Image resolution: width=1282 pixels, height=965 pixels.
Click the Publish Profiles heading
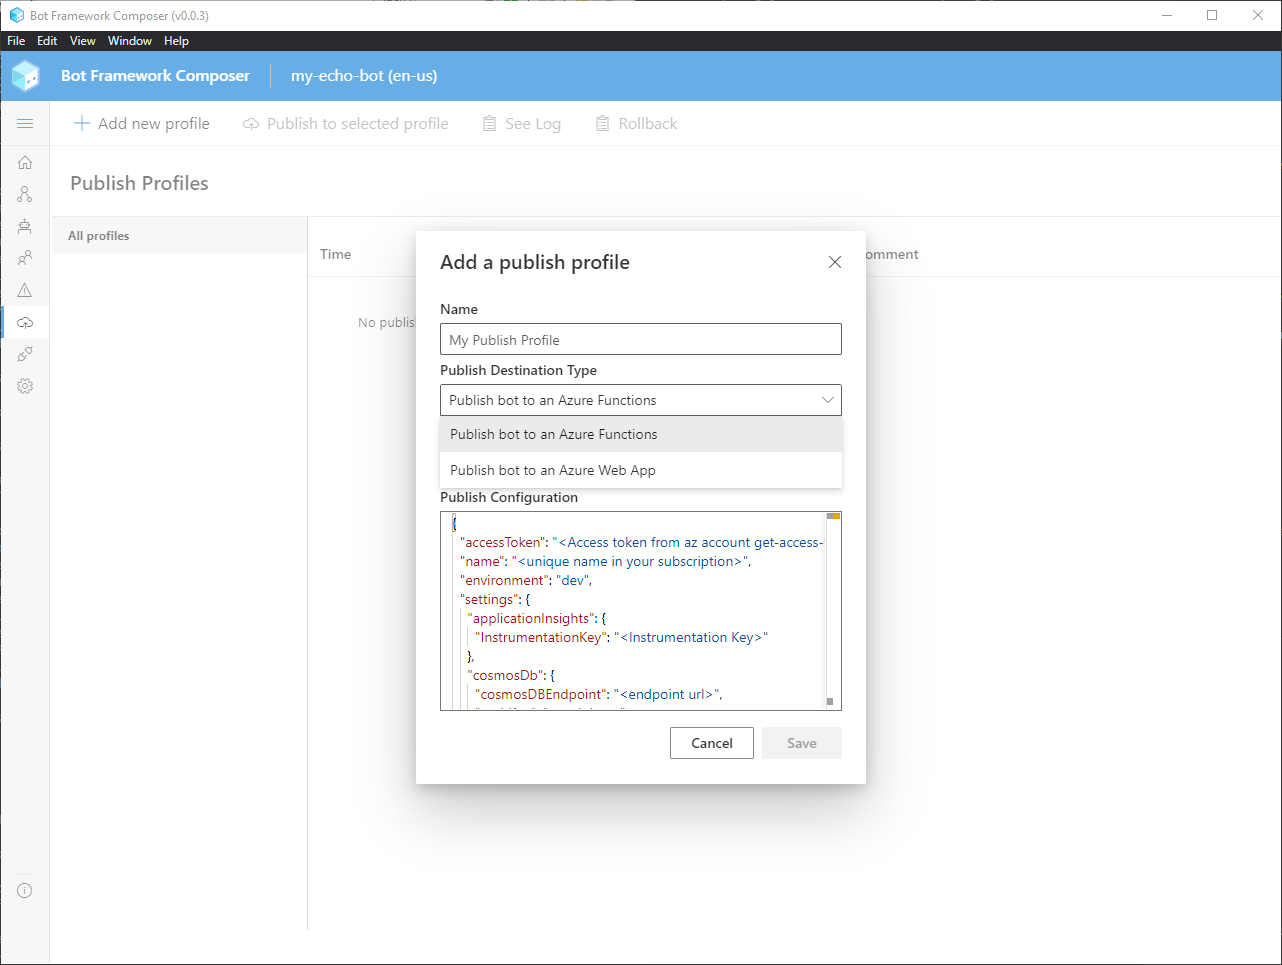(x=139, y=183)
